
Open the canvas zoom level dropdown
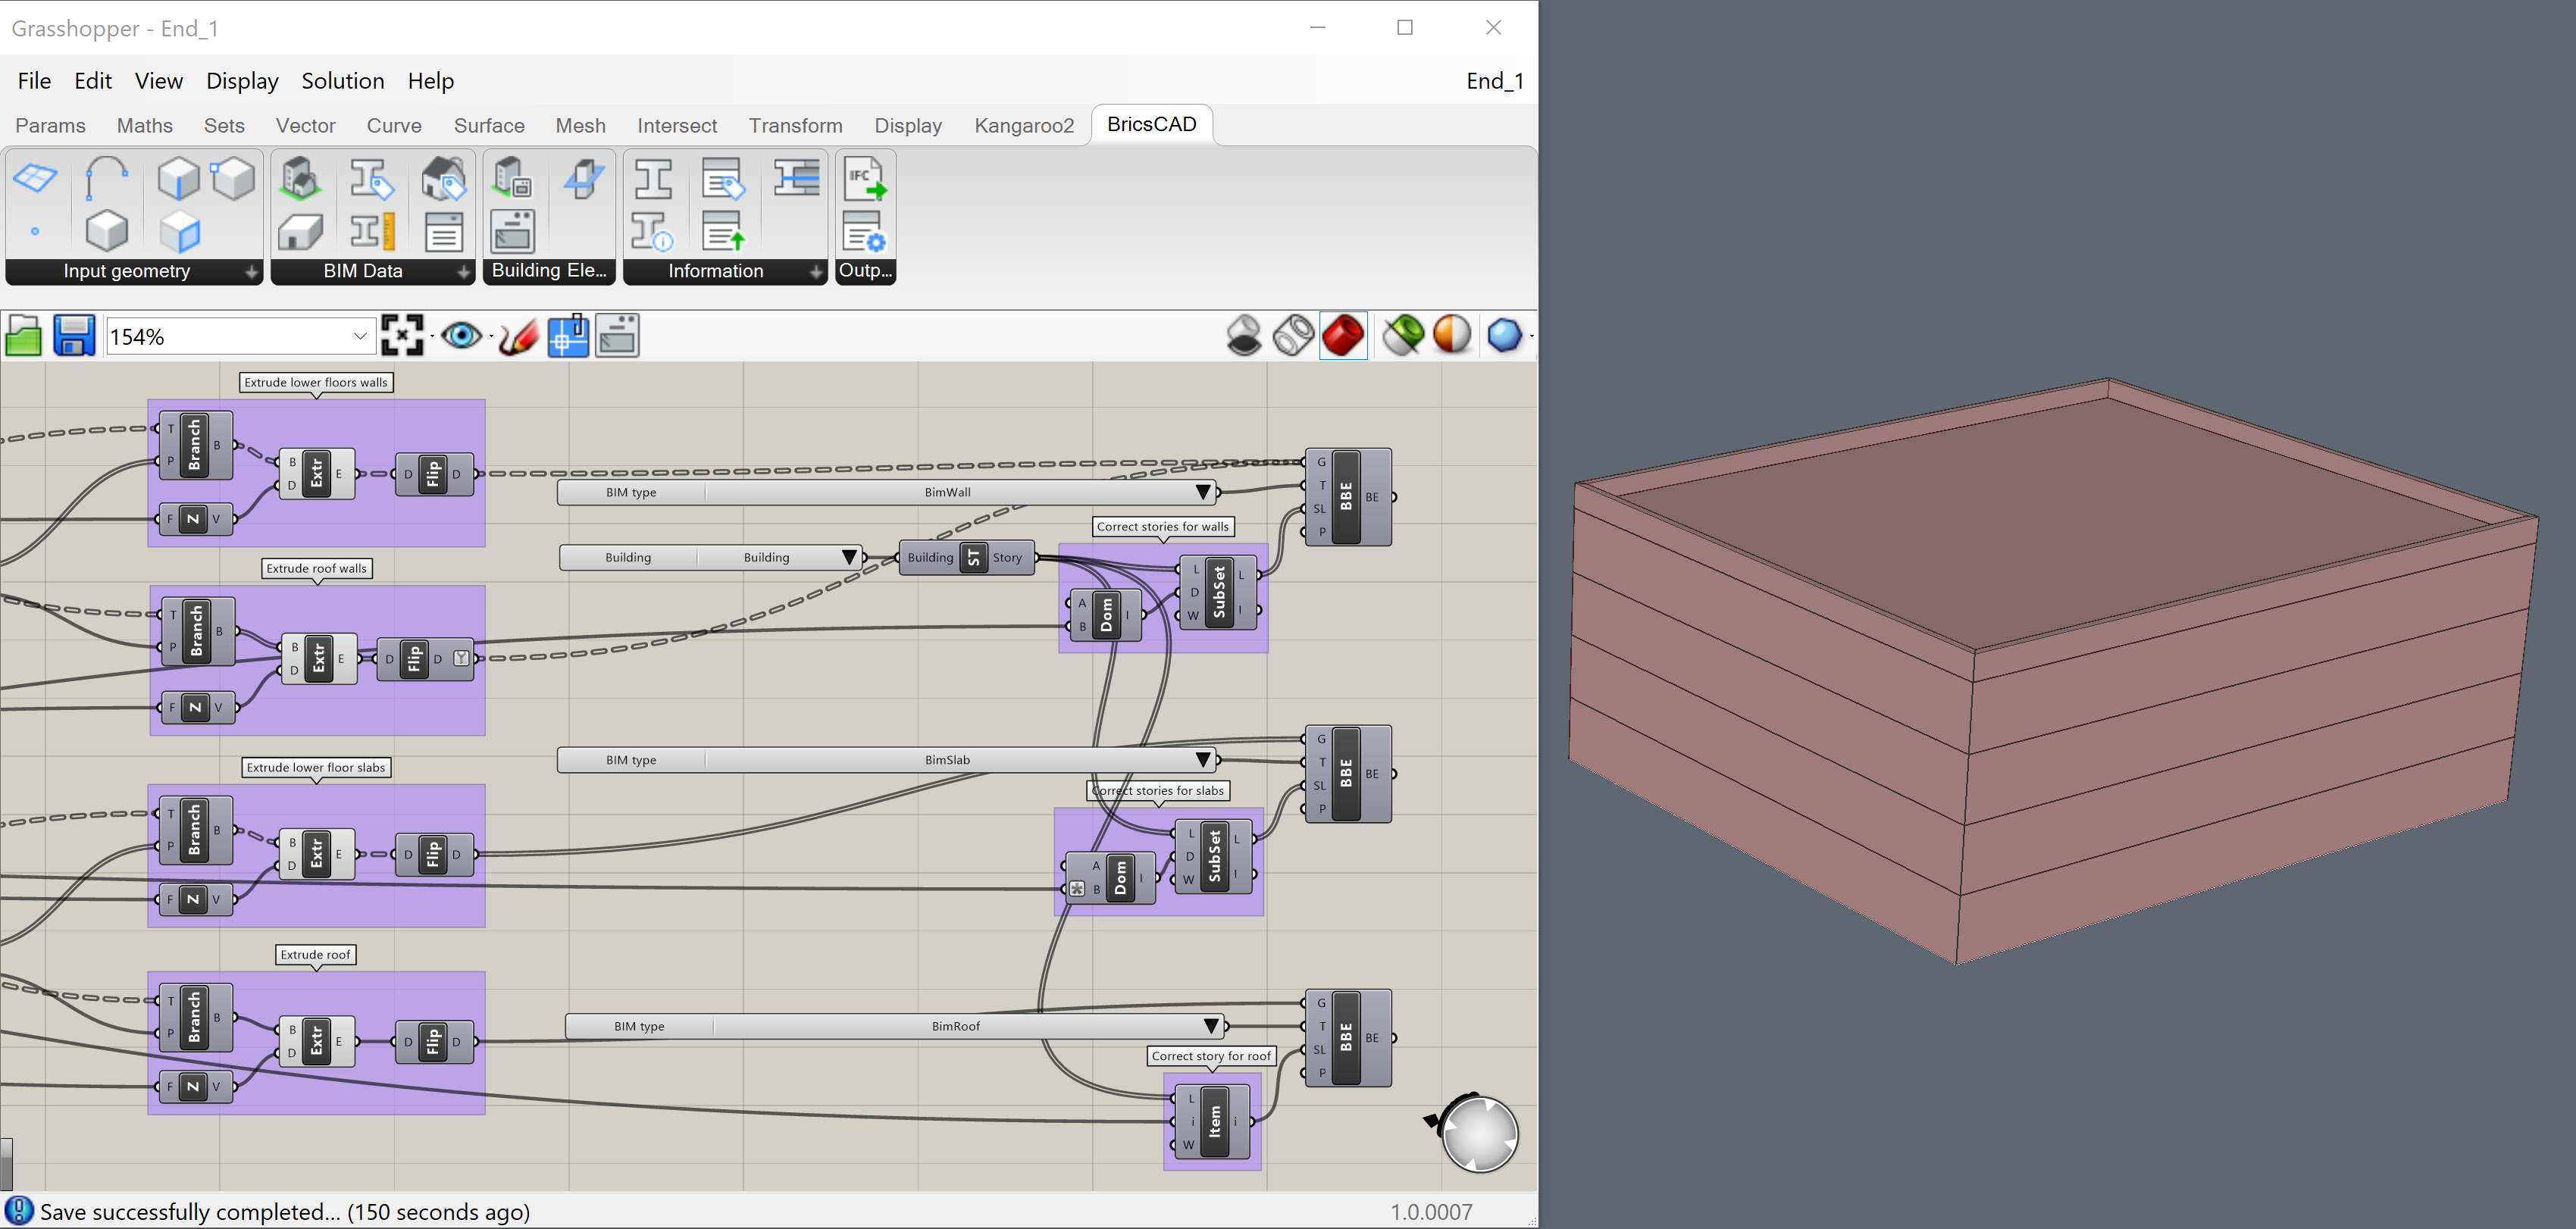(x=360, y=336)
